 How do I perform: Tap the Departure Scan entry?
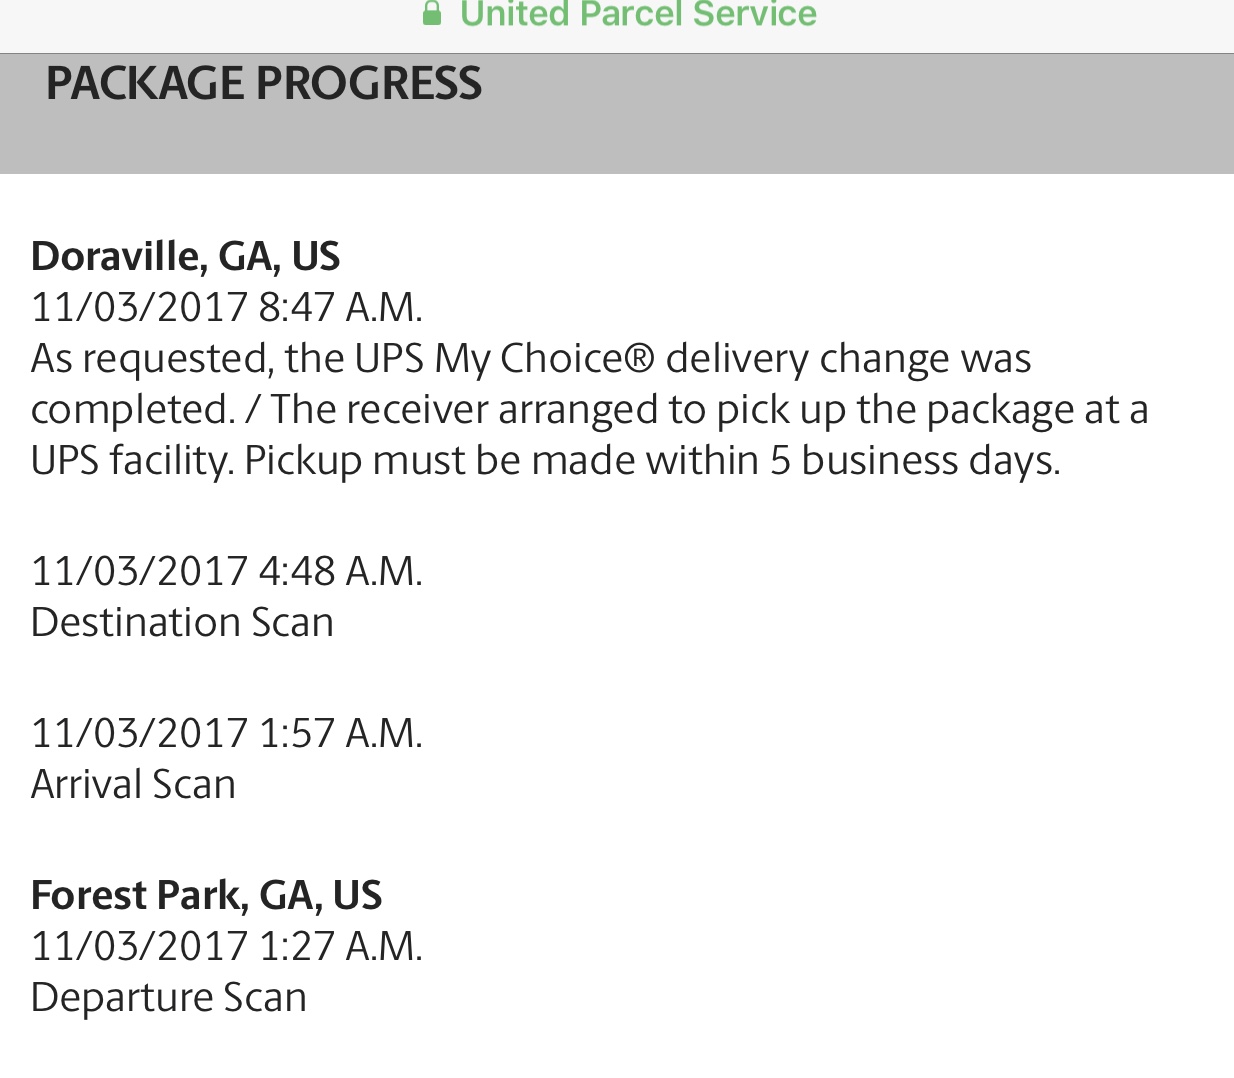tap(168, 998)
